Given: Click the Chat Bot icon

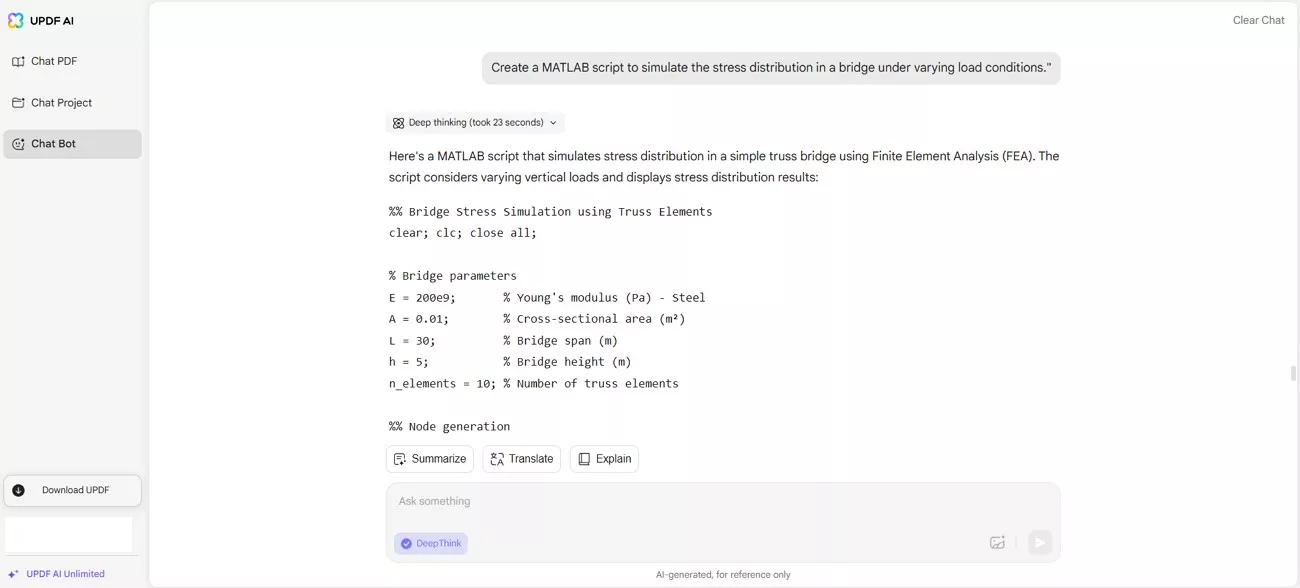Looking at the screenshot, I should (x=17, y=143).
